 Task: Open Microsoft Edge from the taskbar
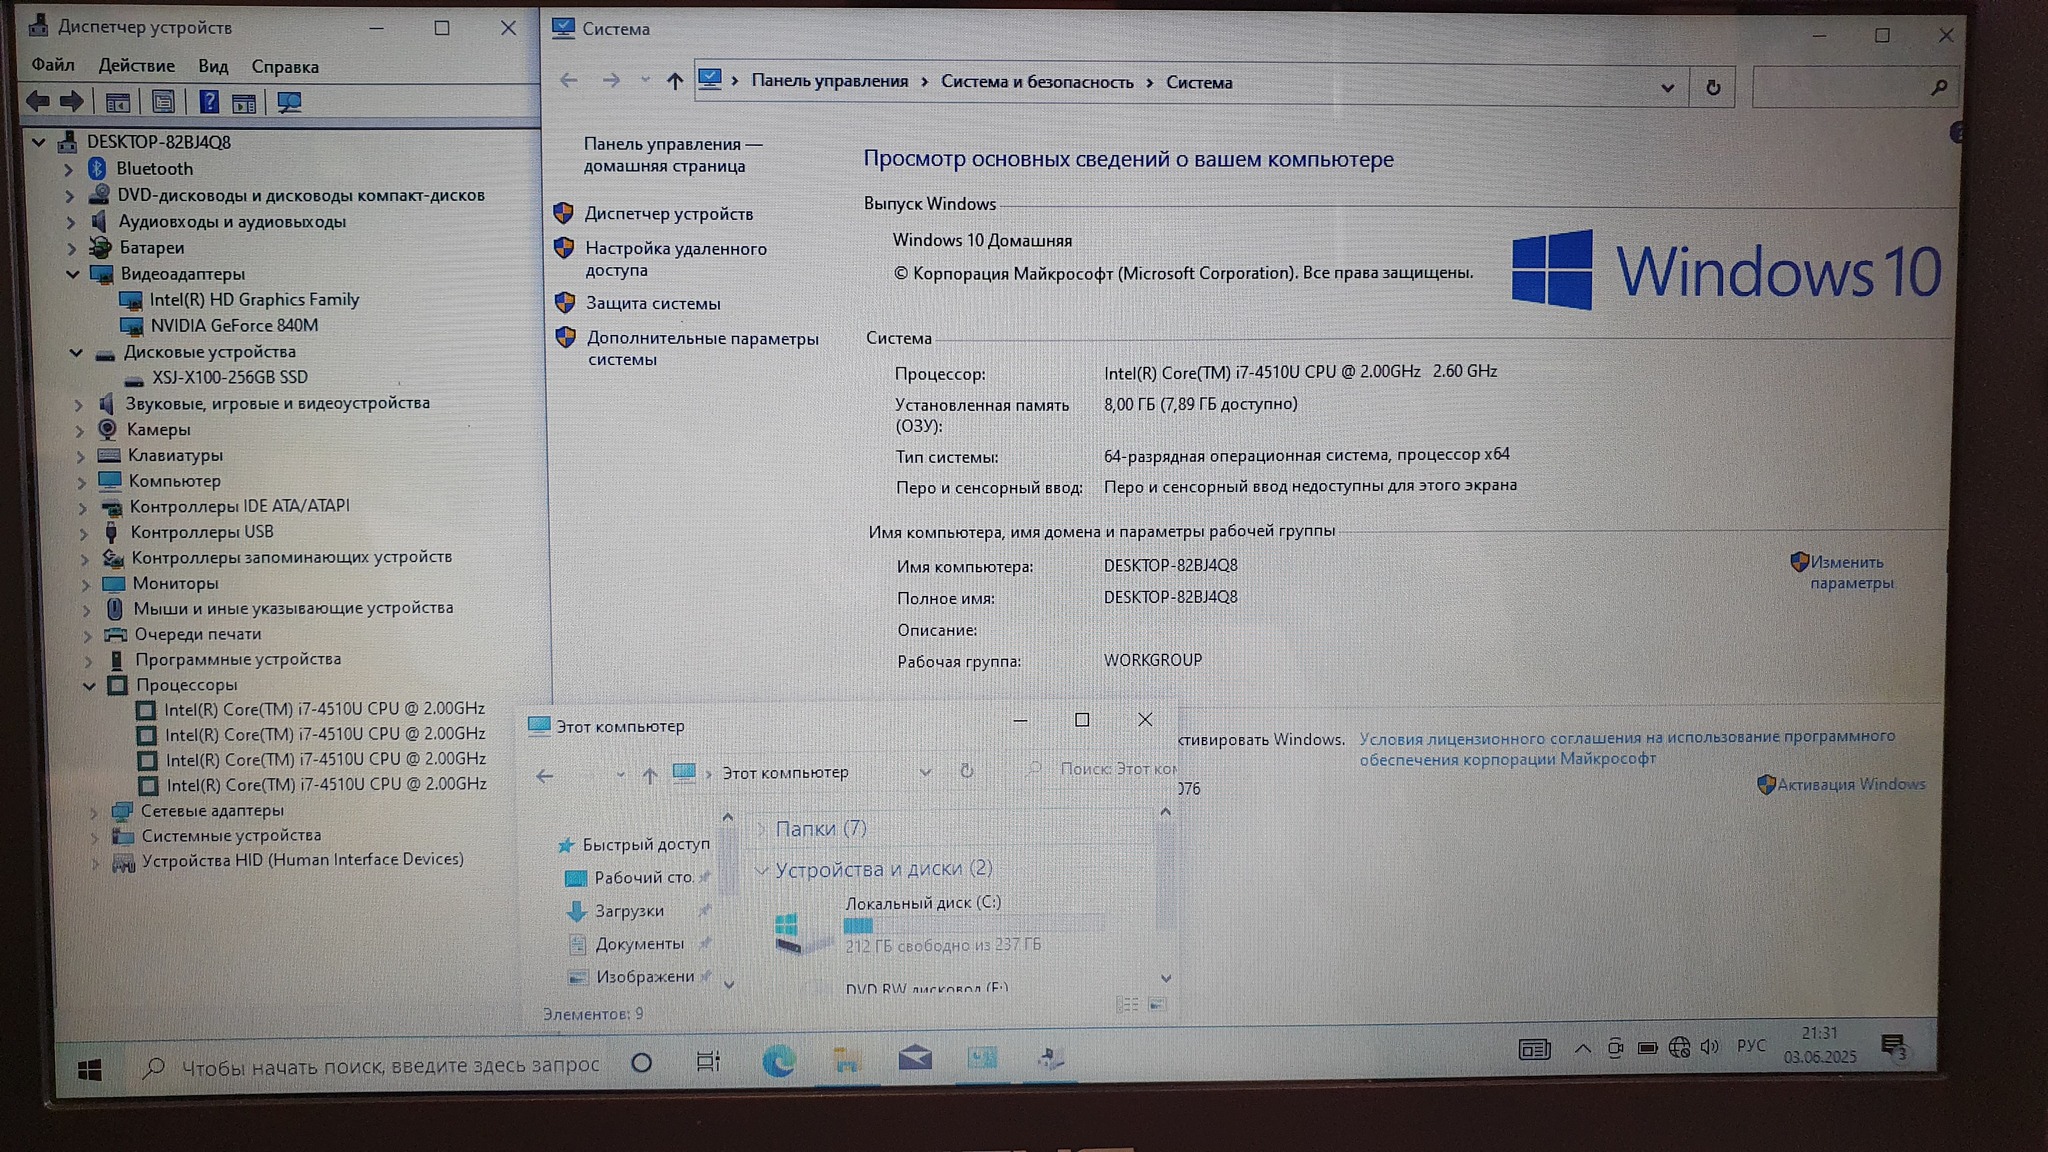coord(779,1060)
